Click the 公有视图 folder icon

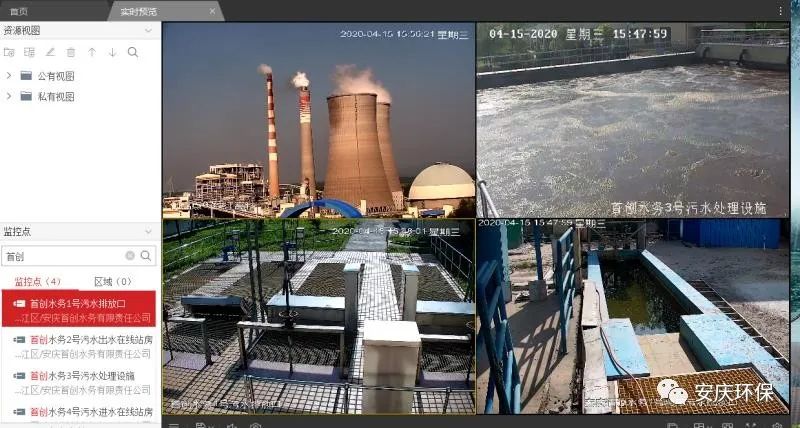click(26, 76)
